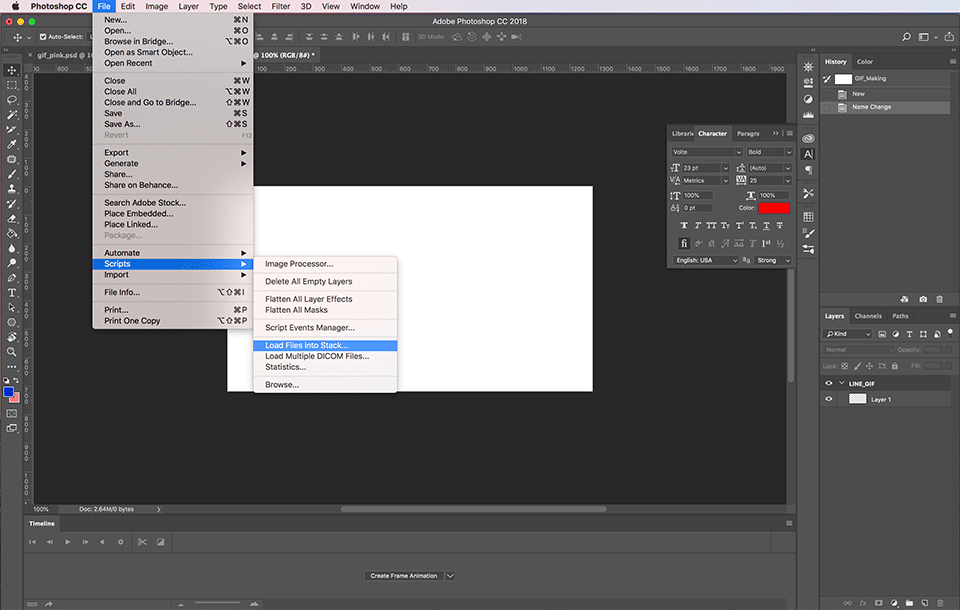960x610 pixels.
Task: Select the Clone Stamp tool
Action: click(x=12, y=189)
